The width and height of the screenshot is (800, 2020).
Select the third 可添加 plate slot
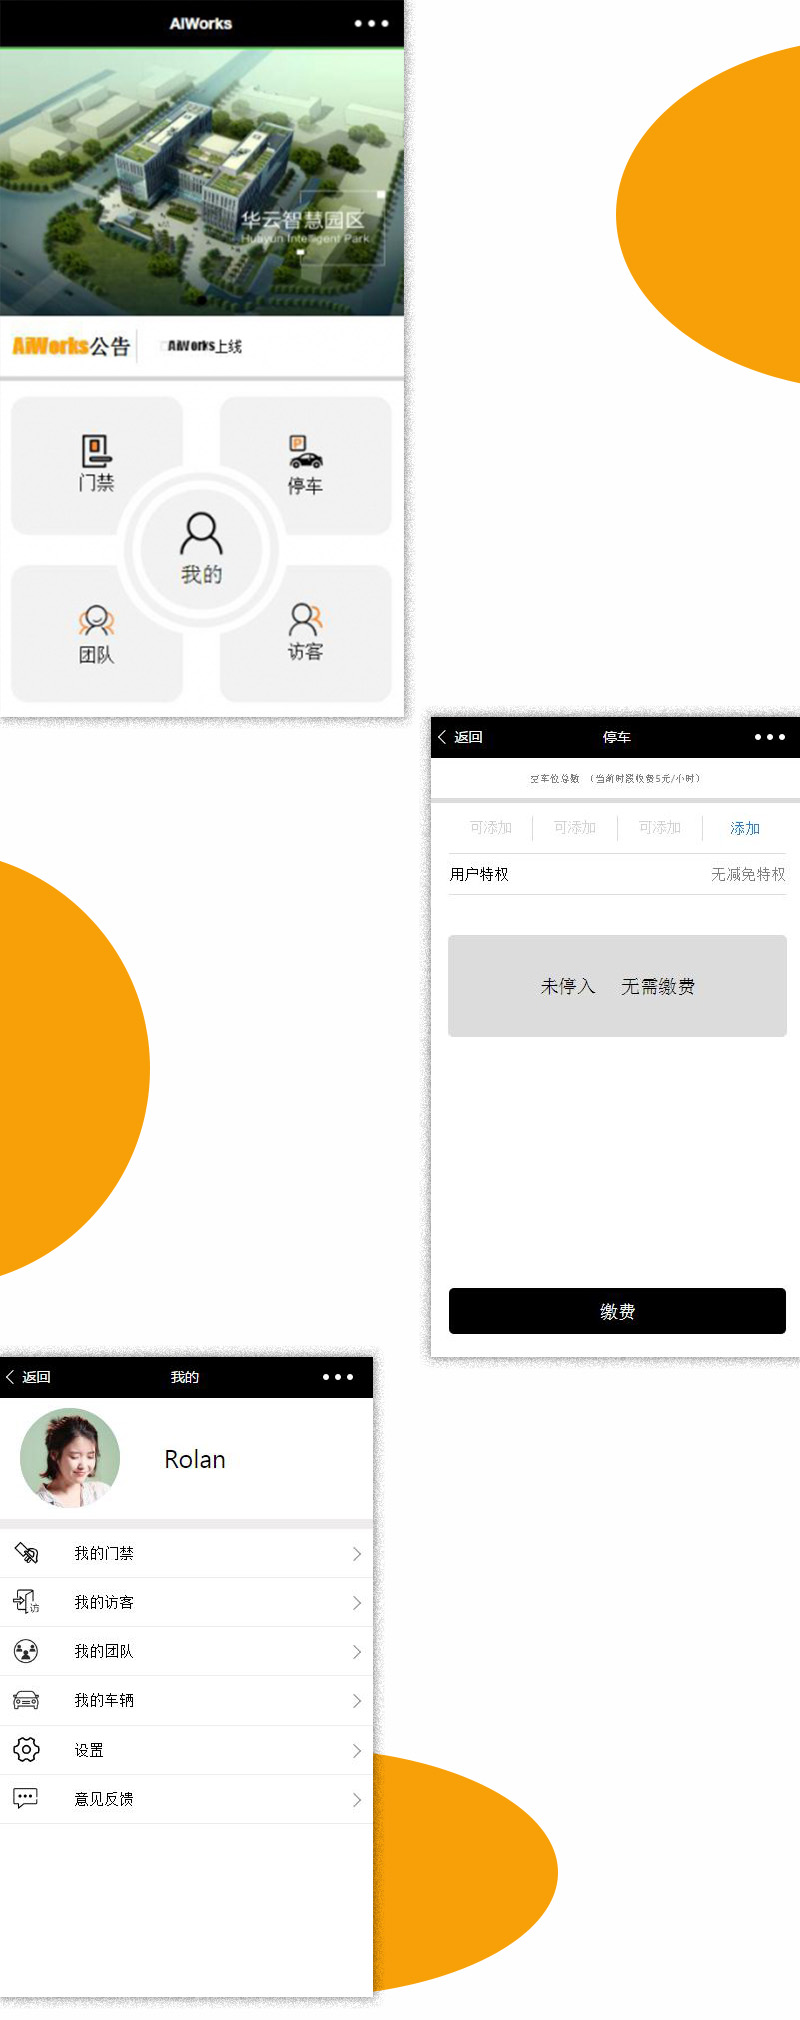coord(660,828)
